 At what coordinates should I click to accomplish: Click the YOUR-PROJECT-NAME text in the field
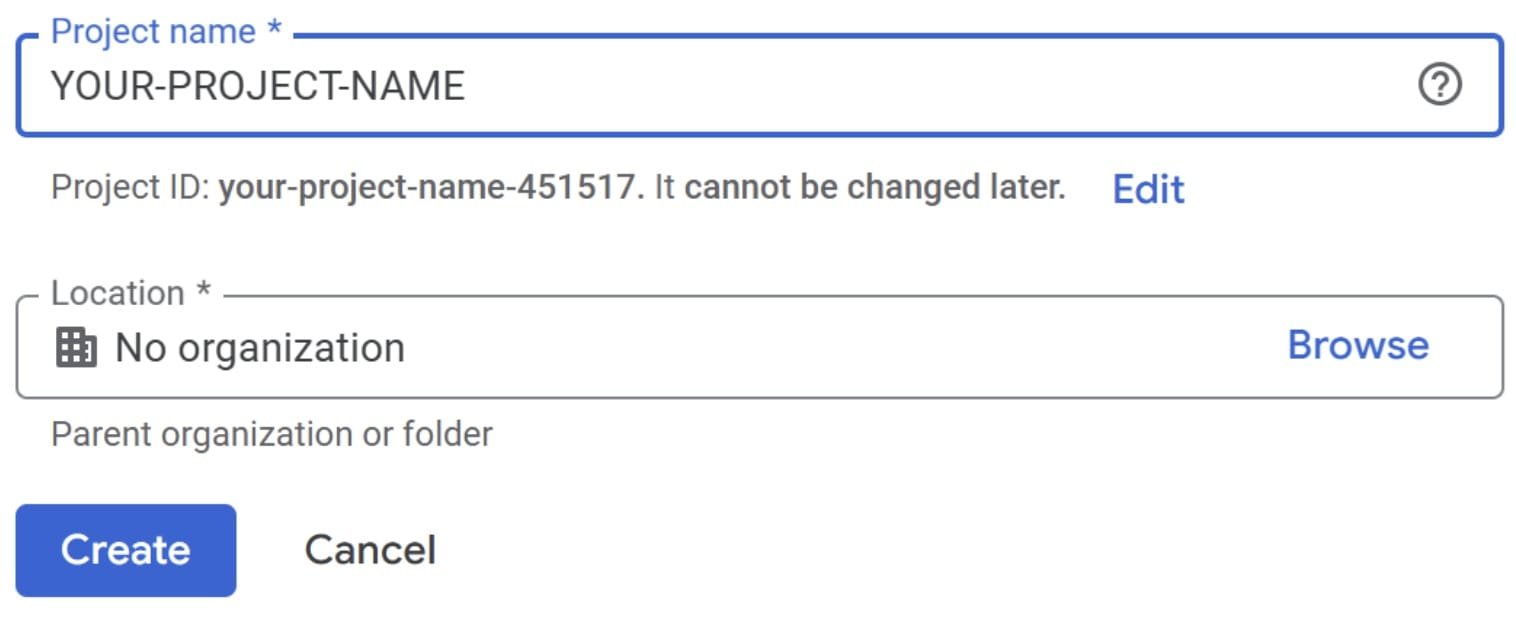tap(258, 87)
